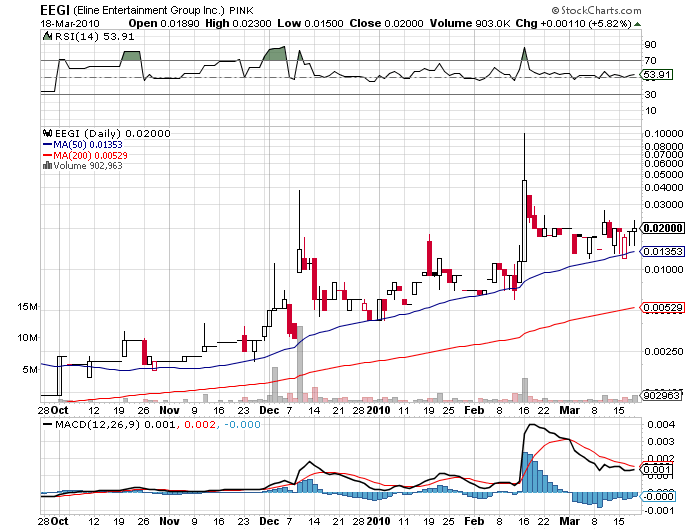
Task: Click the red 0.002 MACD signal value
Action: tap(199, 424)
